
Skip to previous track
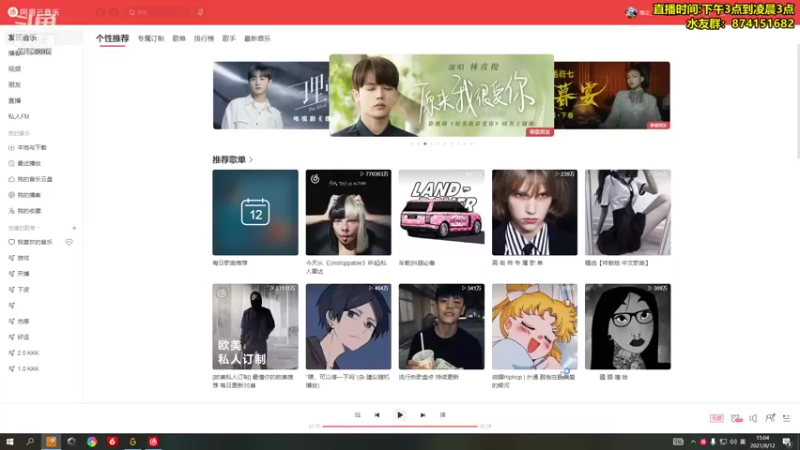377,415
